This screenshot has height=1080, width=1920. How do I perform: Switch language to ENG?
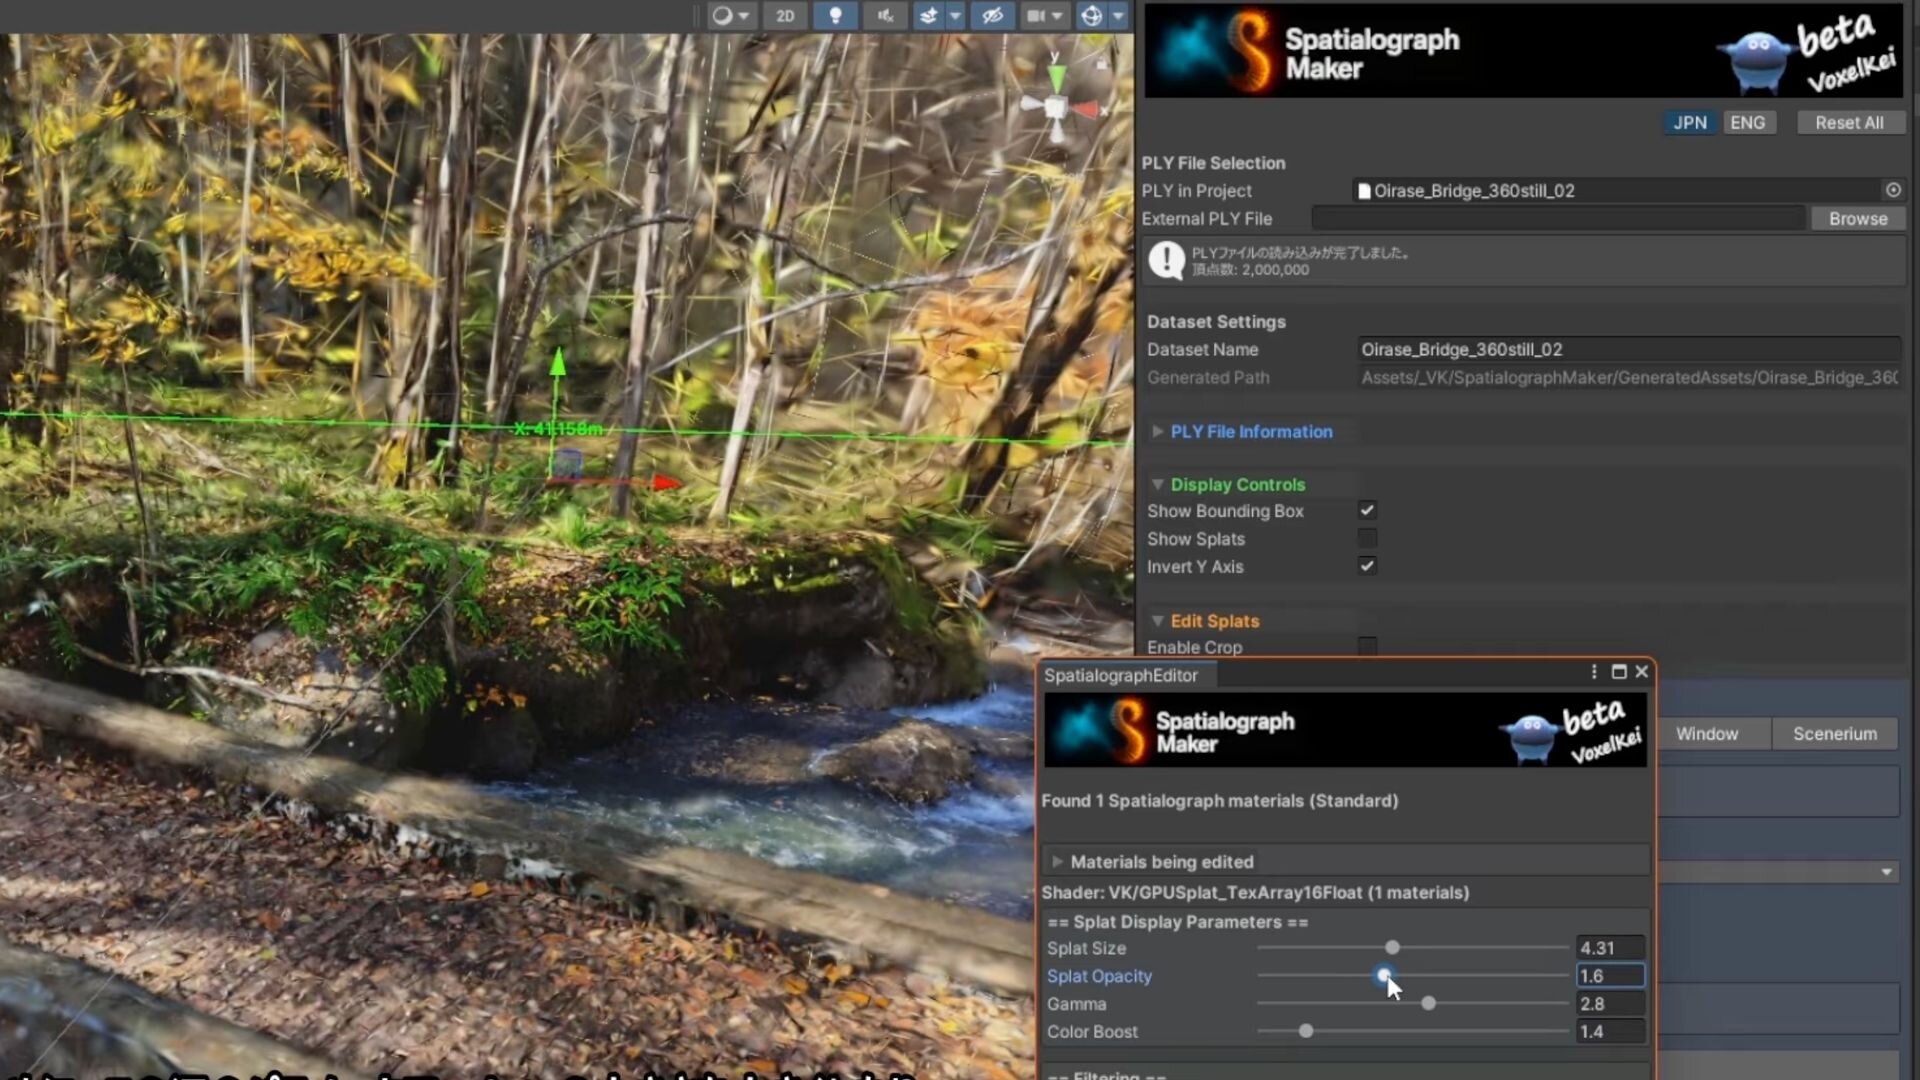coord(1747,122)
